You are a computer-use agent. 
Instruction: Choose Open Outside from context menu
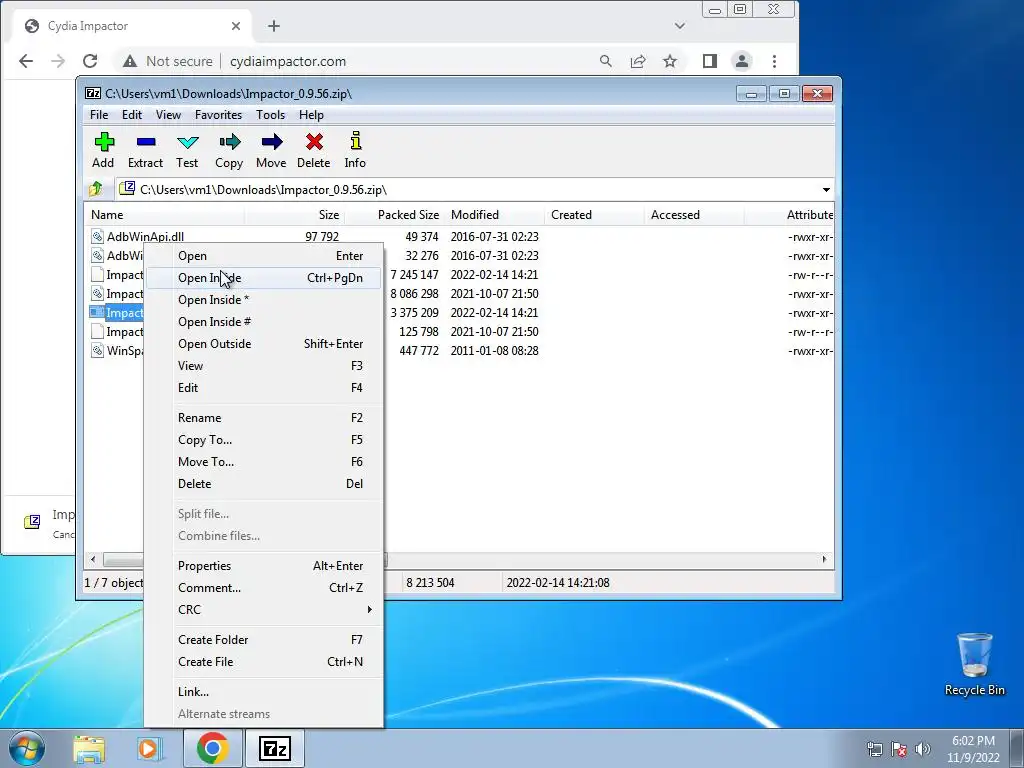[x=263, y=344]
